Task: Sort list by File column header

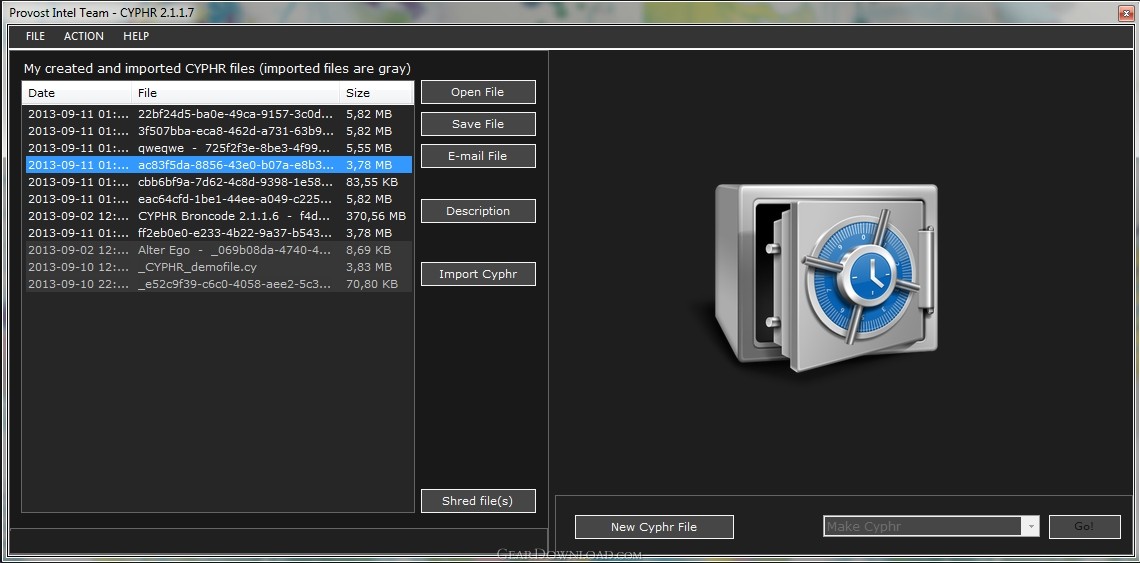Action: pyautogui.click(x=236, y=93)
